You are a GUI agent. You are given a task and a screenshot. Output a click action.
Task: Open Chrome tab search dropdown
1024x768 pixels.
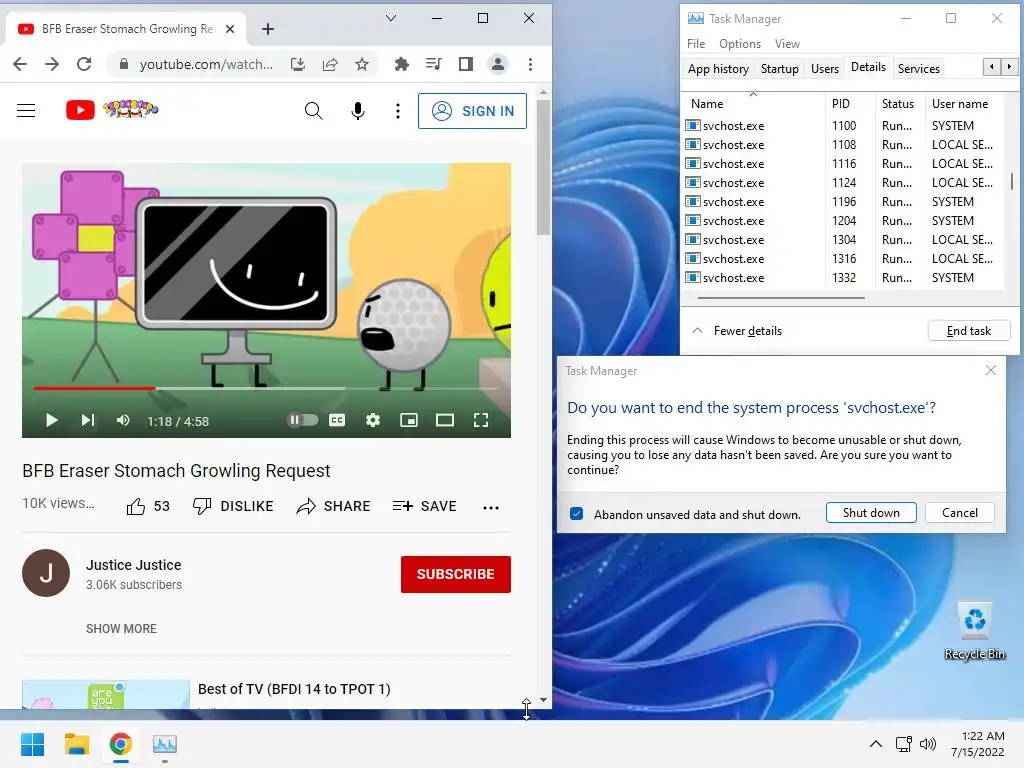click(x=391, y=18)
